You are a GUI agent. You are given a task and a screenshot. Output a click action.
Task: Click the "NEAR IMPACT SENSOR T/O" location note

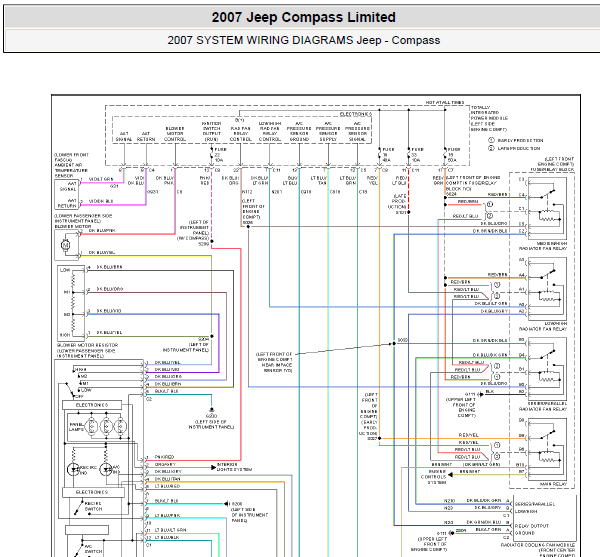point(277,368)
